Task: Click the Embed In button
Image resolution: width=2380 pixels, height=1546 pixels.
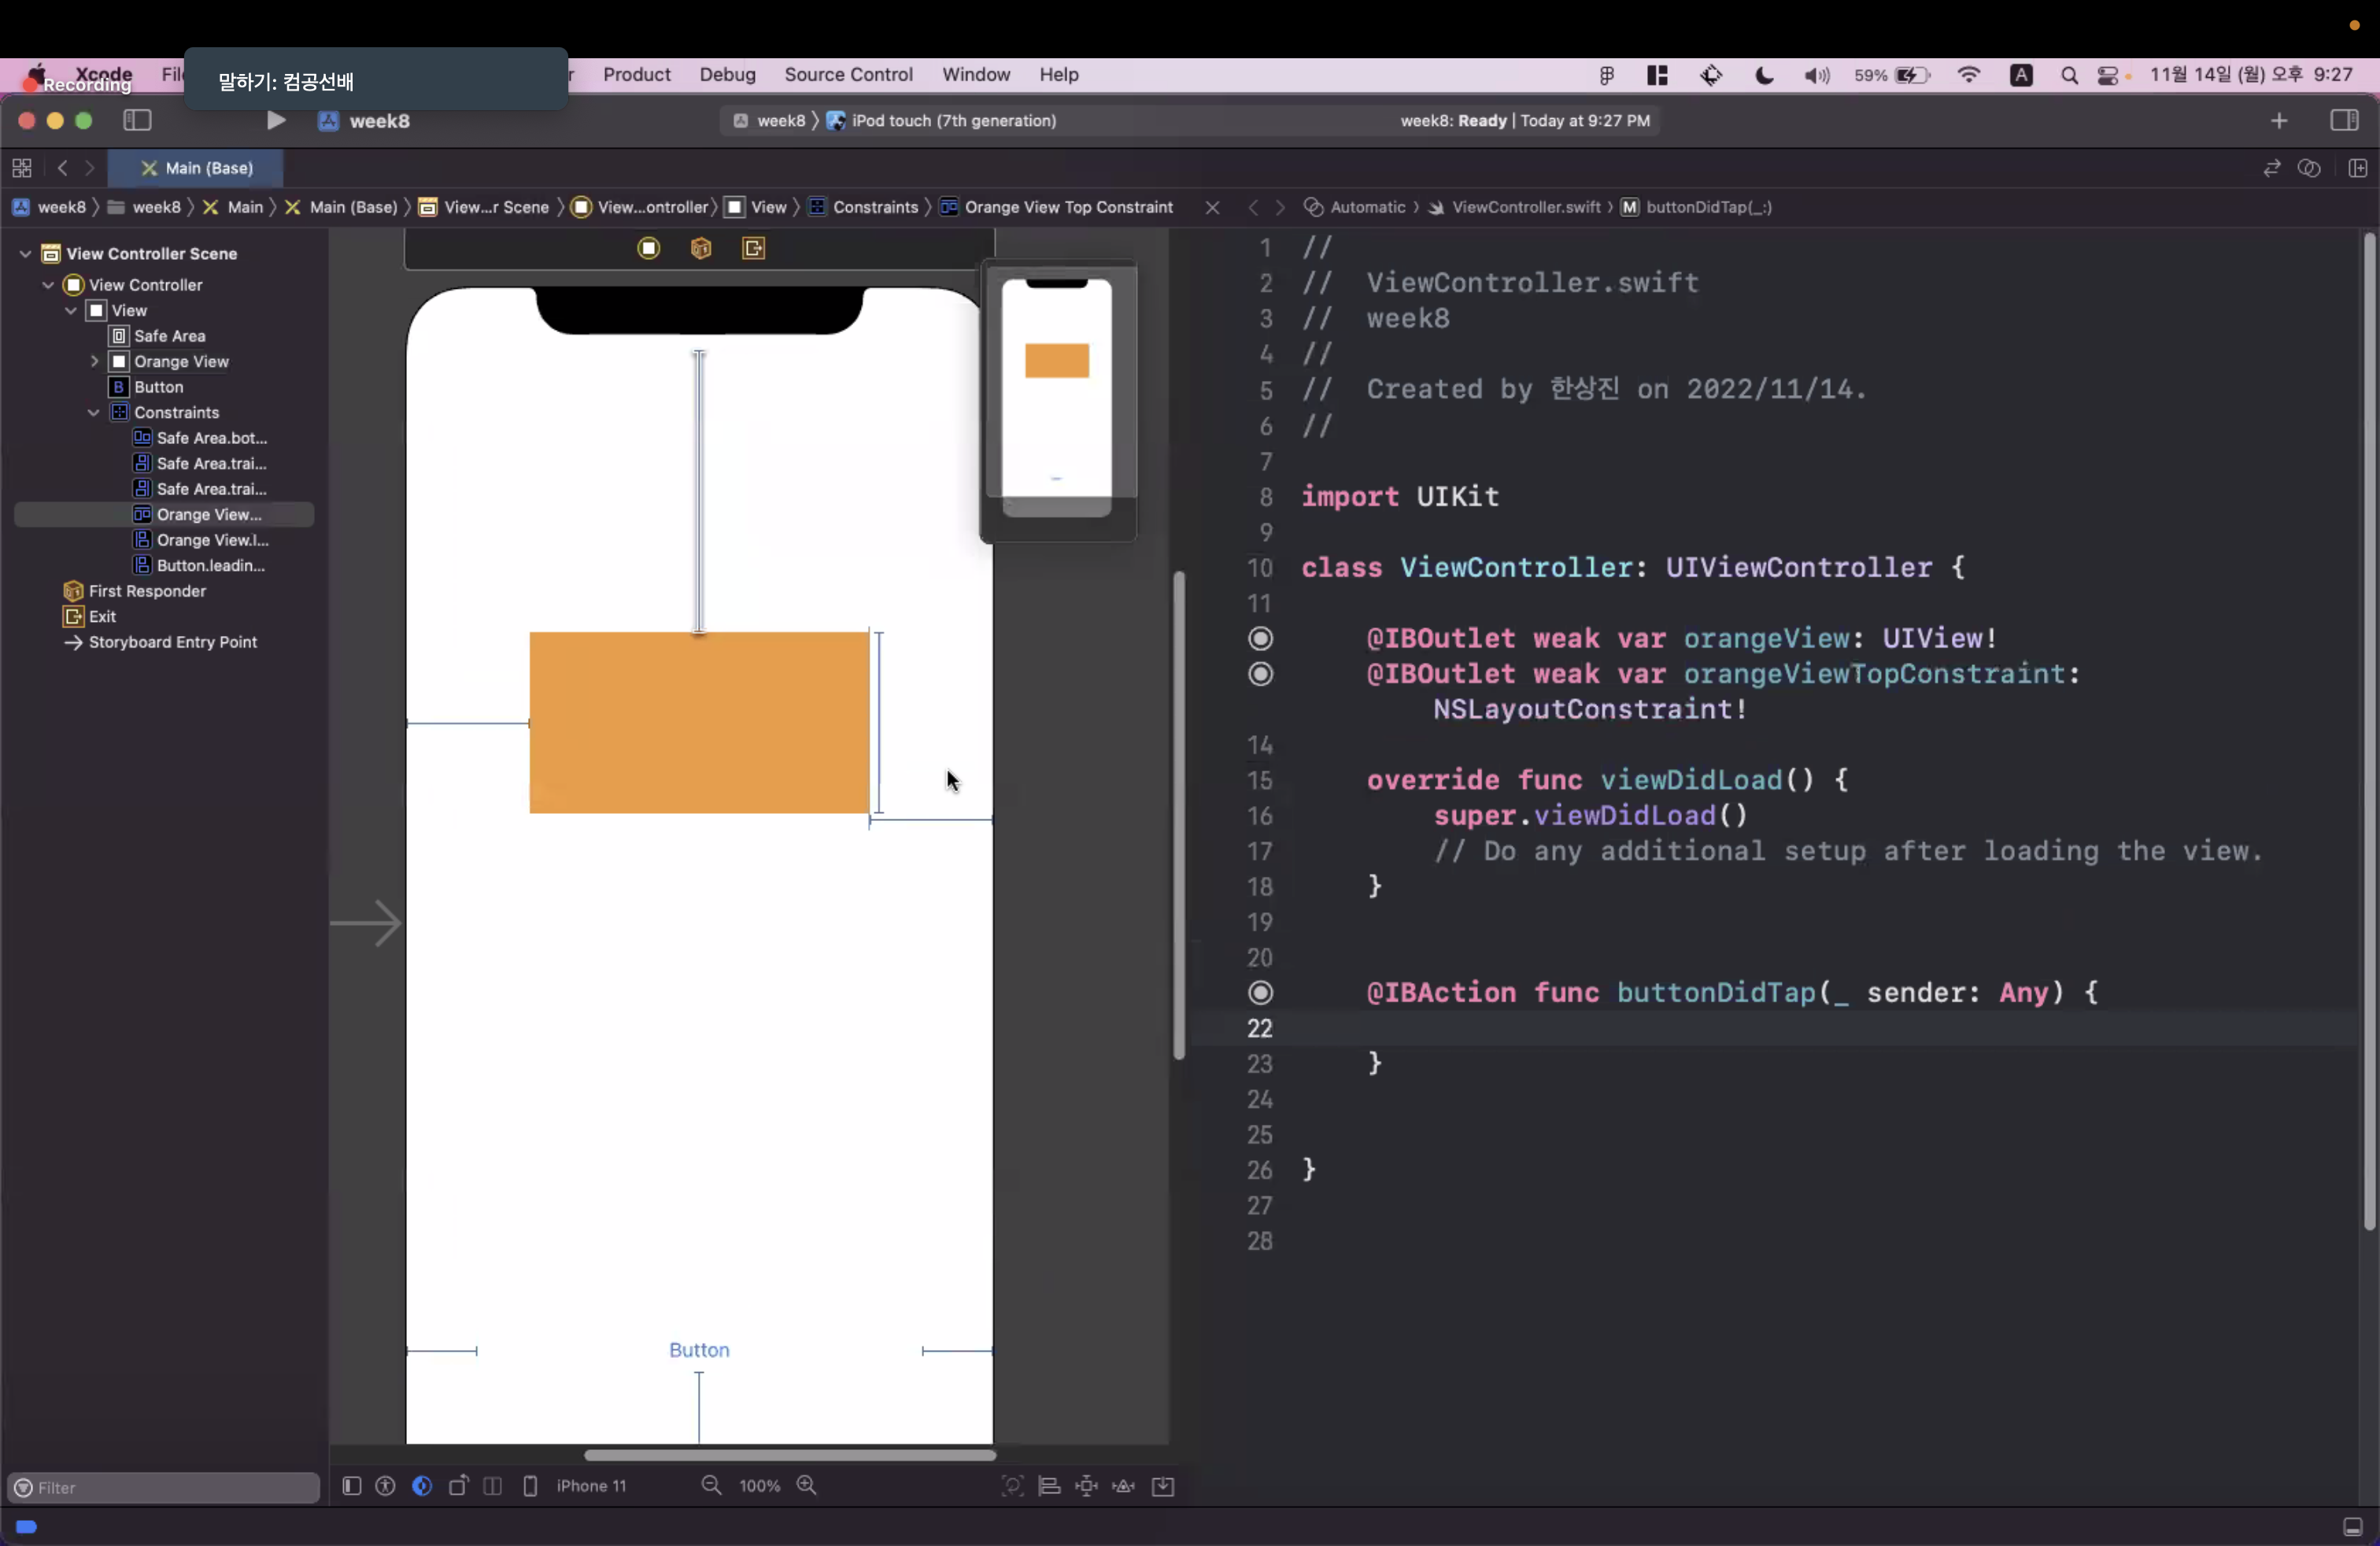Action: tap(1163, 1486)
